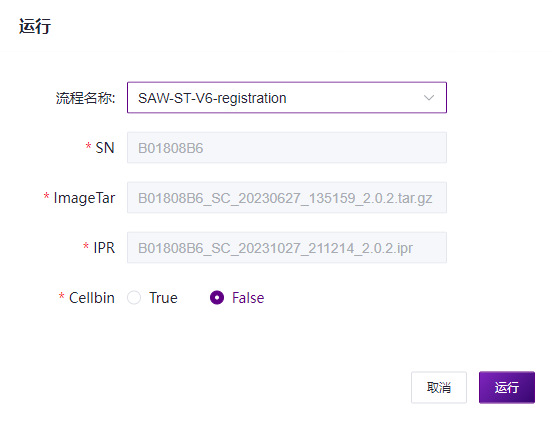Click the 流程名称 field label
551x423 pixels.
coord(85,98)
